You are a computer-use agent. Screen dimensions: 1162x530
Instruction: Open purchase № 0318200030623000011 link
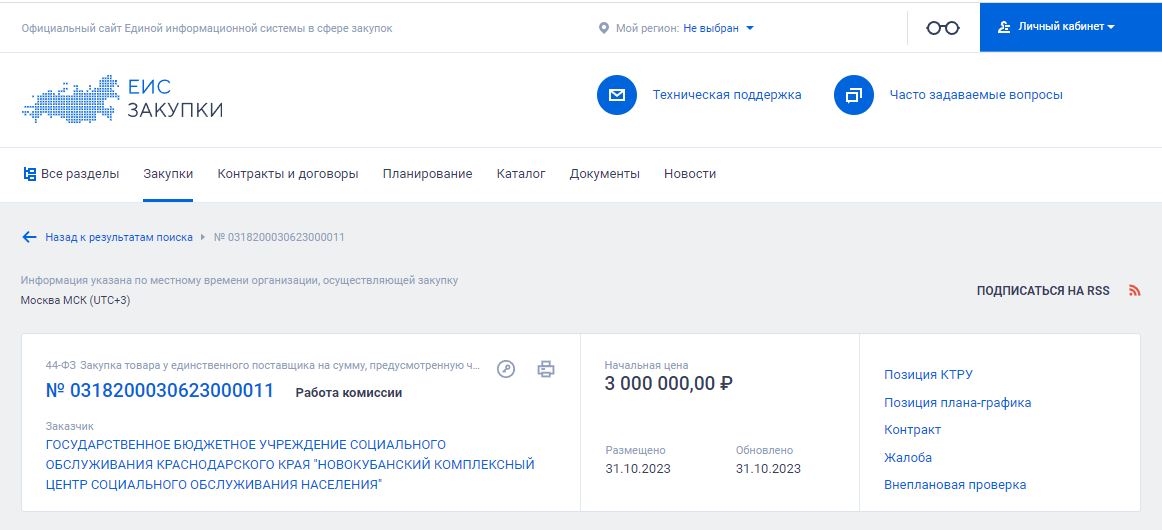click(x=160, y=391)
